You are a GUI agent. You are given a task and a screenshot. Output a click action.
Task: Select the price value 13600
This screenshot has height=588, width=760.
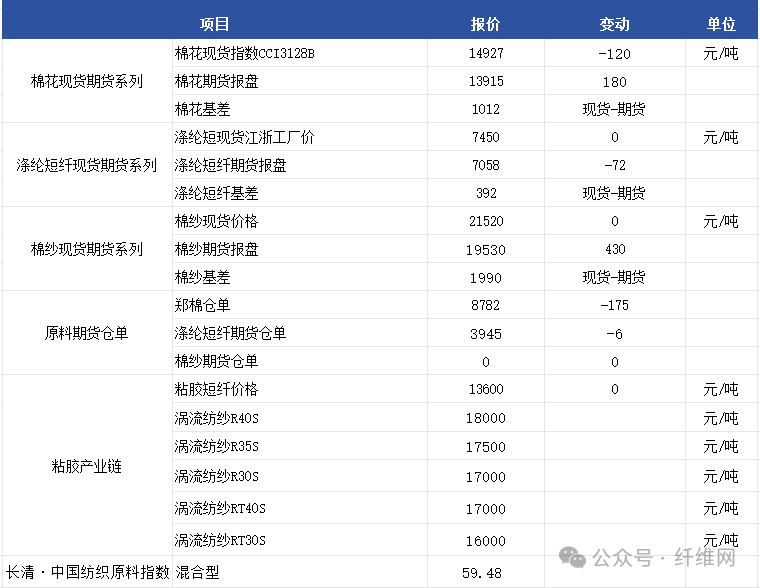coord(486,389)
